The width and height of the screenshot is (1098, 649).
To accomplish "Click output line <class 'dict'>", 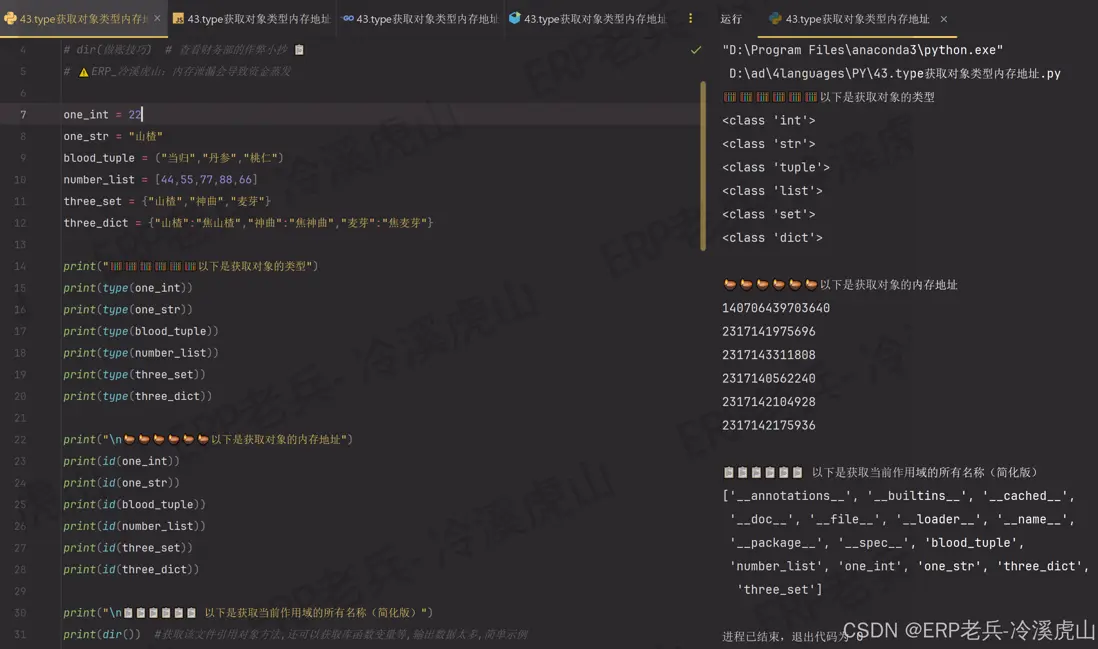I will (772, 238).
